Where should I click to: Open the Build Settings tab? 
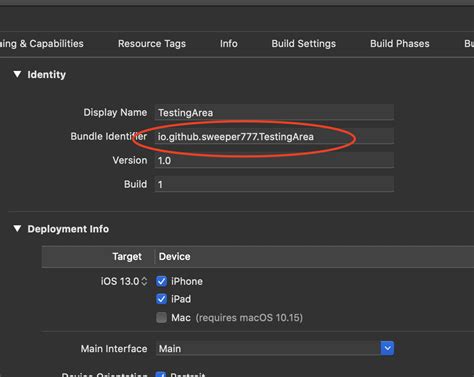coord(304,44)
